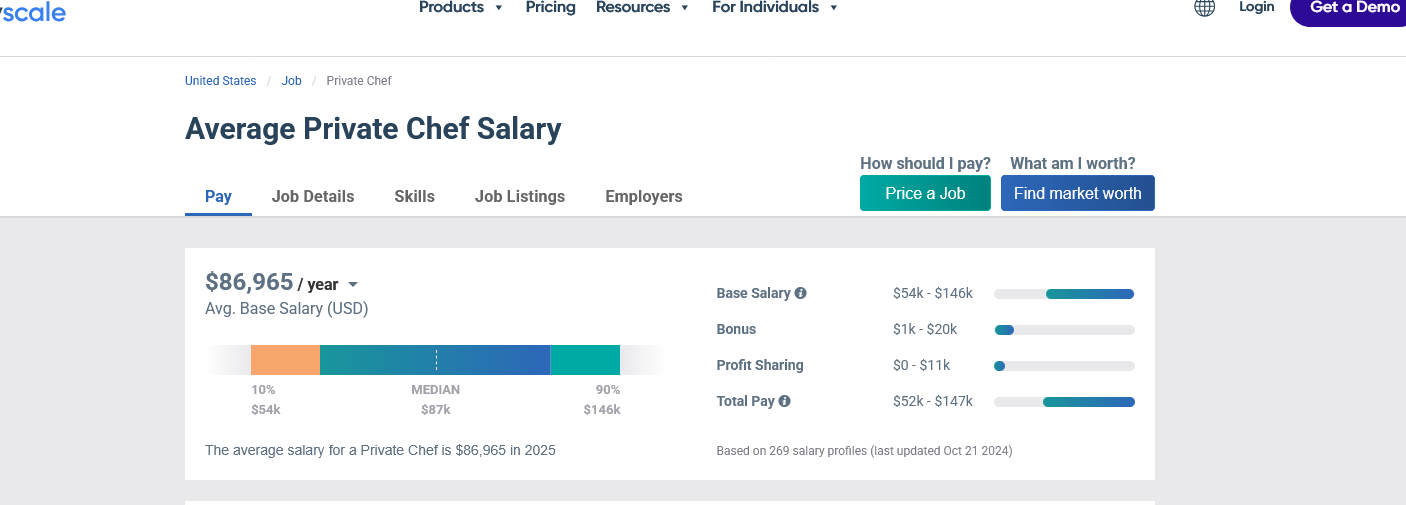Click the Job breadcrumb link
This screenshot has width=1406, height=505.
pos(292,81)
